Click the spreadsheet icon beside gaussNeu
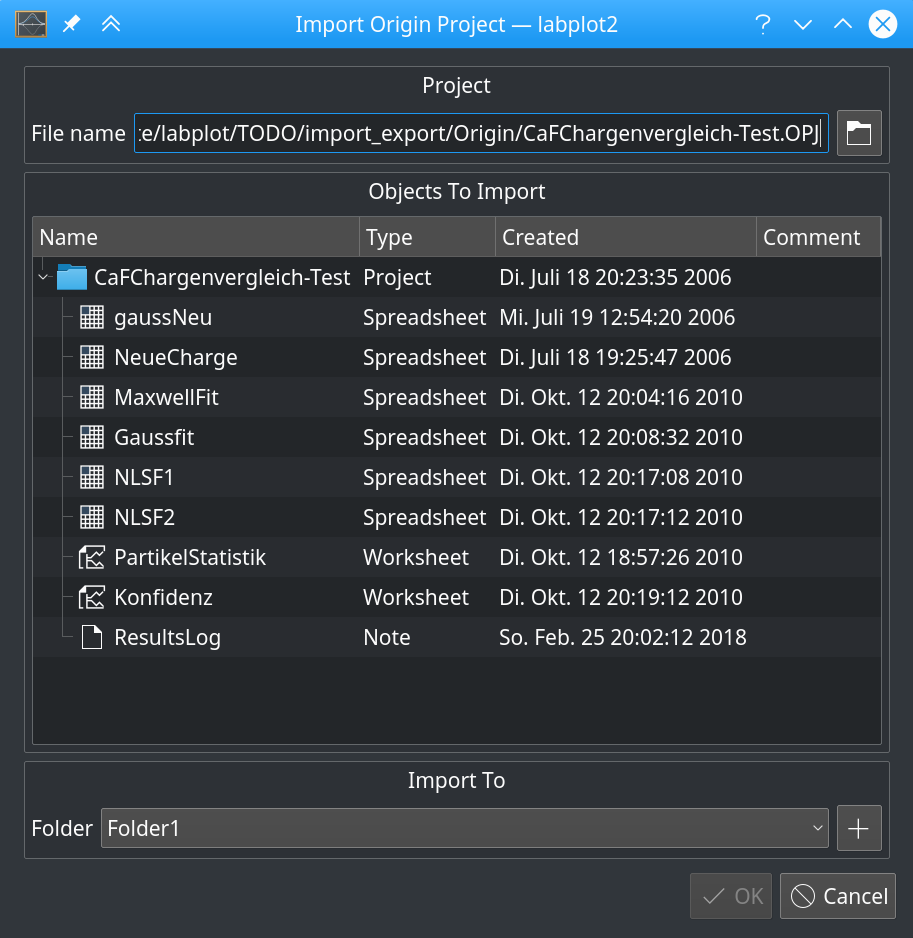The width and height of the screenshot is (913, 938). click(91, 317)
